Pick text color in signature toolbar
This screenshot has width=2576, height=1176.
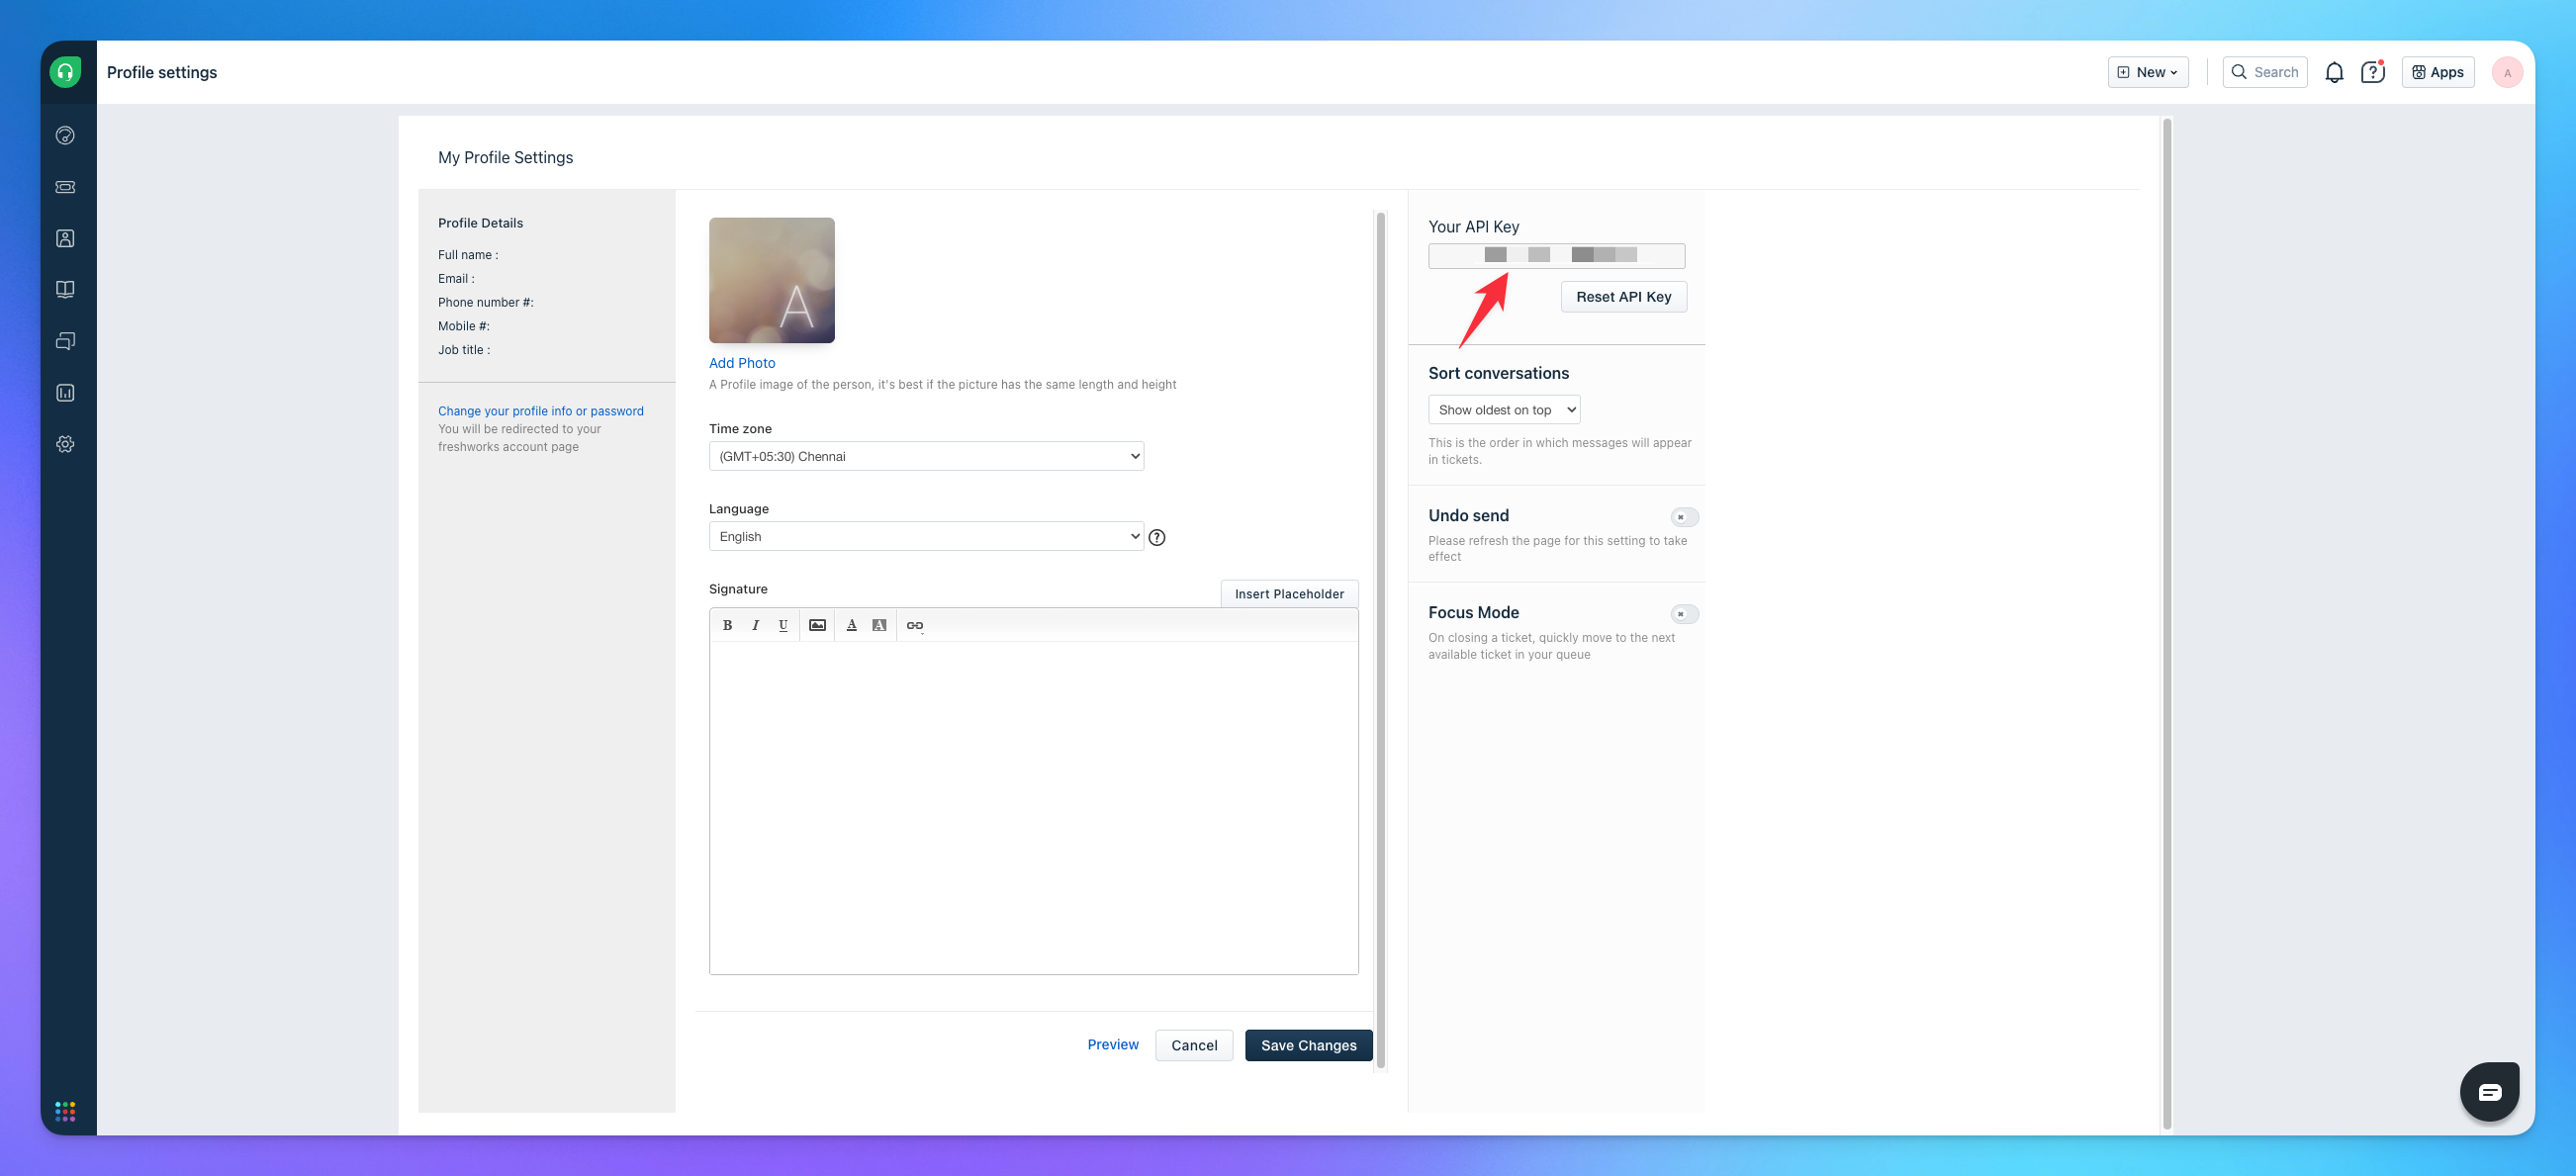pyautogui.click(x=851, y=625)
